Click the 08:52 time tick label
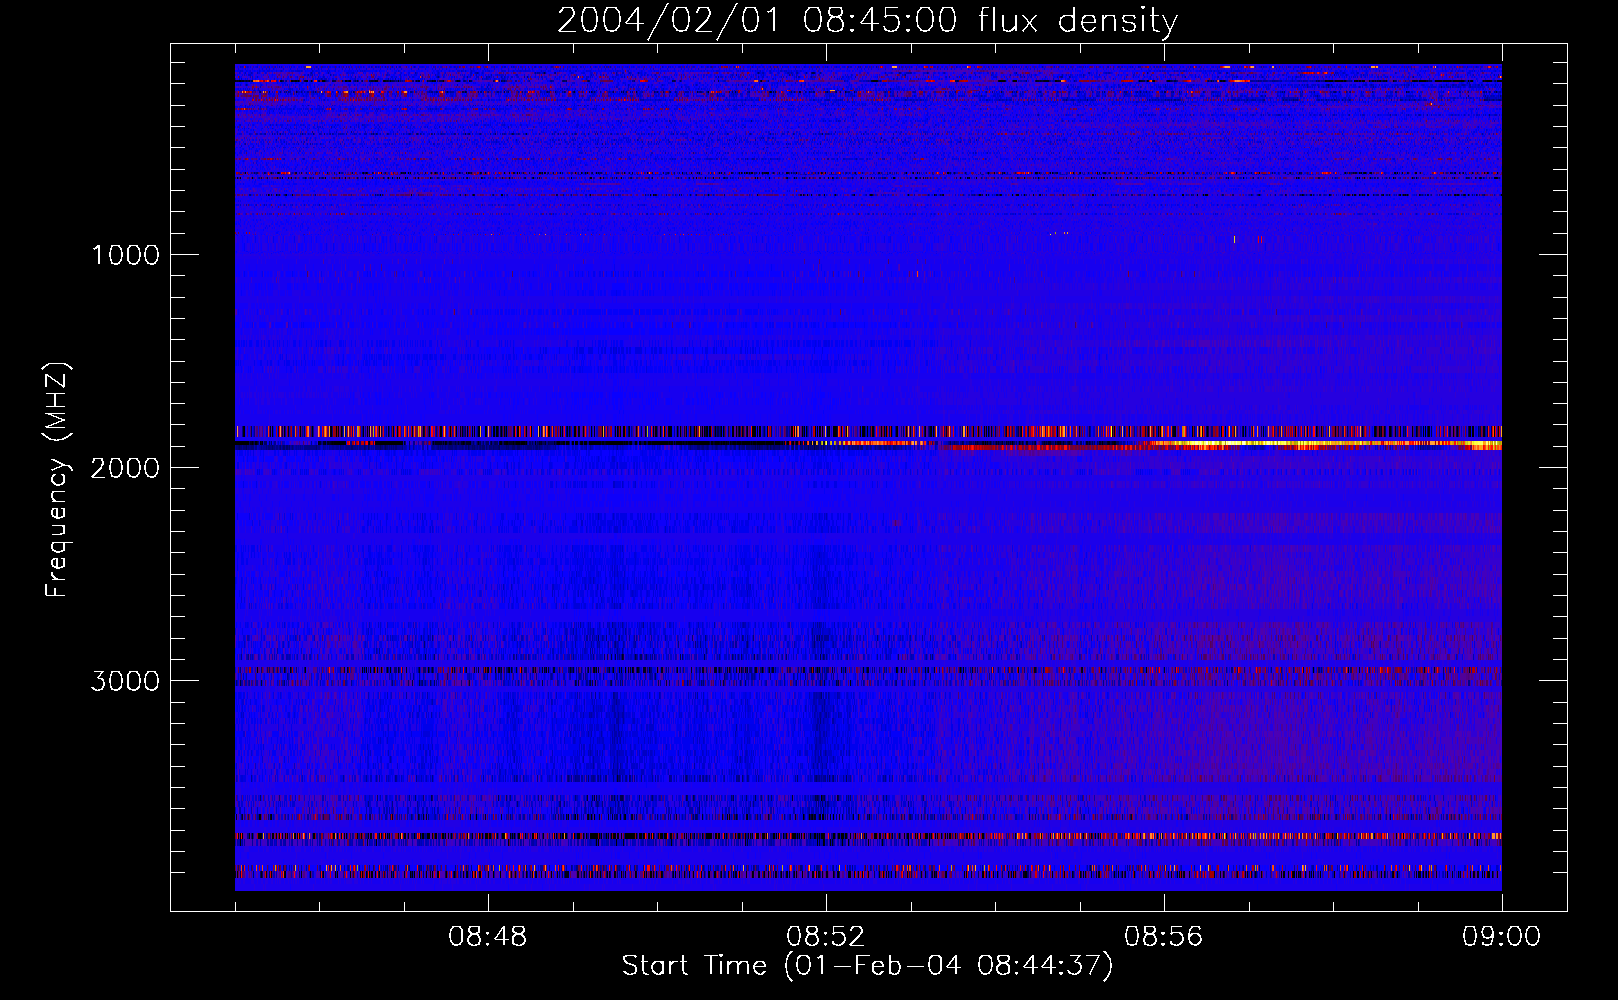This screenshot has height=1000, width=1618. coord(826,937)
